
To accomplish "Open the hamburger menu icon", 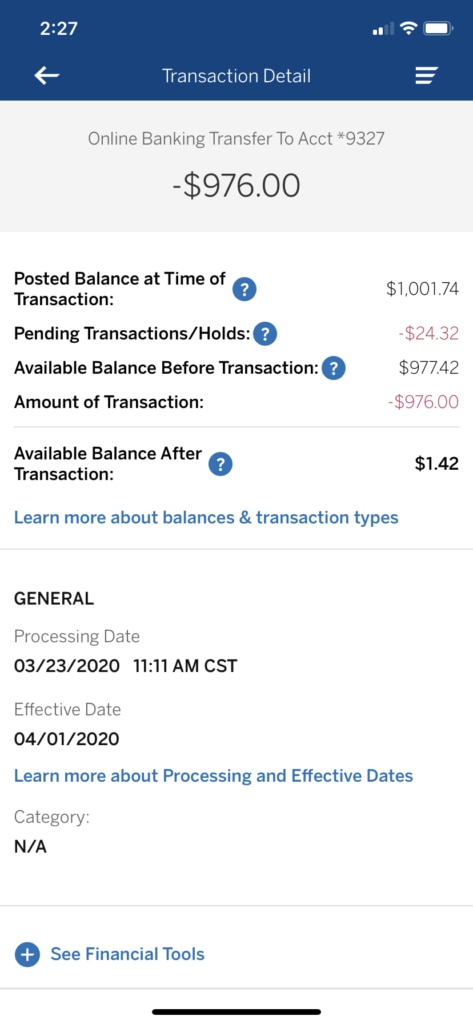I will 427,76.
